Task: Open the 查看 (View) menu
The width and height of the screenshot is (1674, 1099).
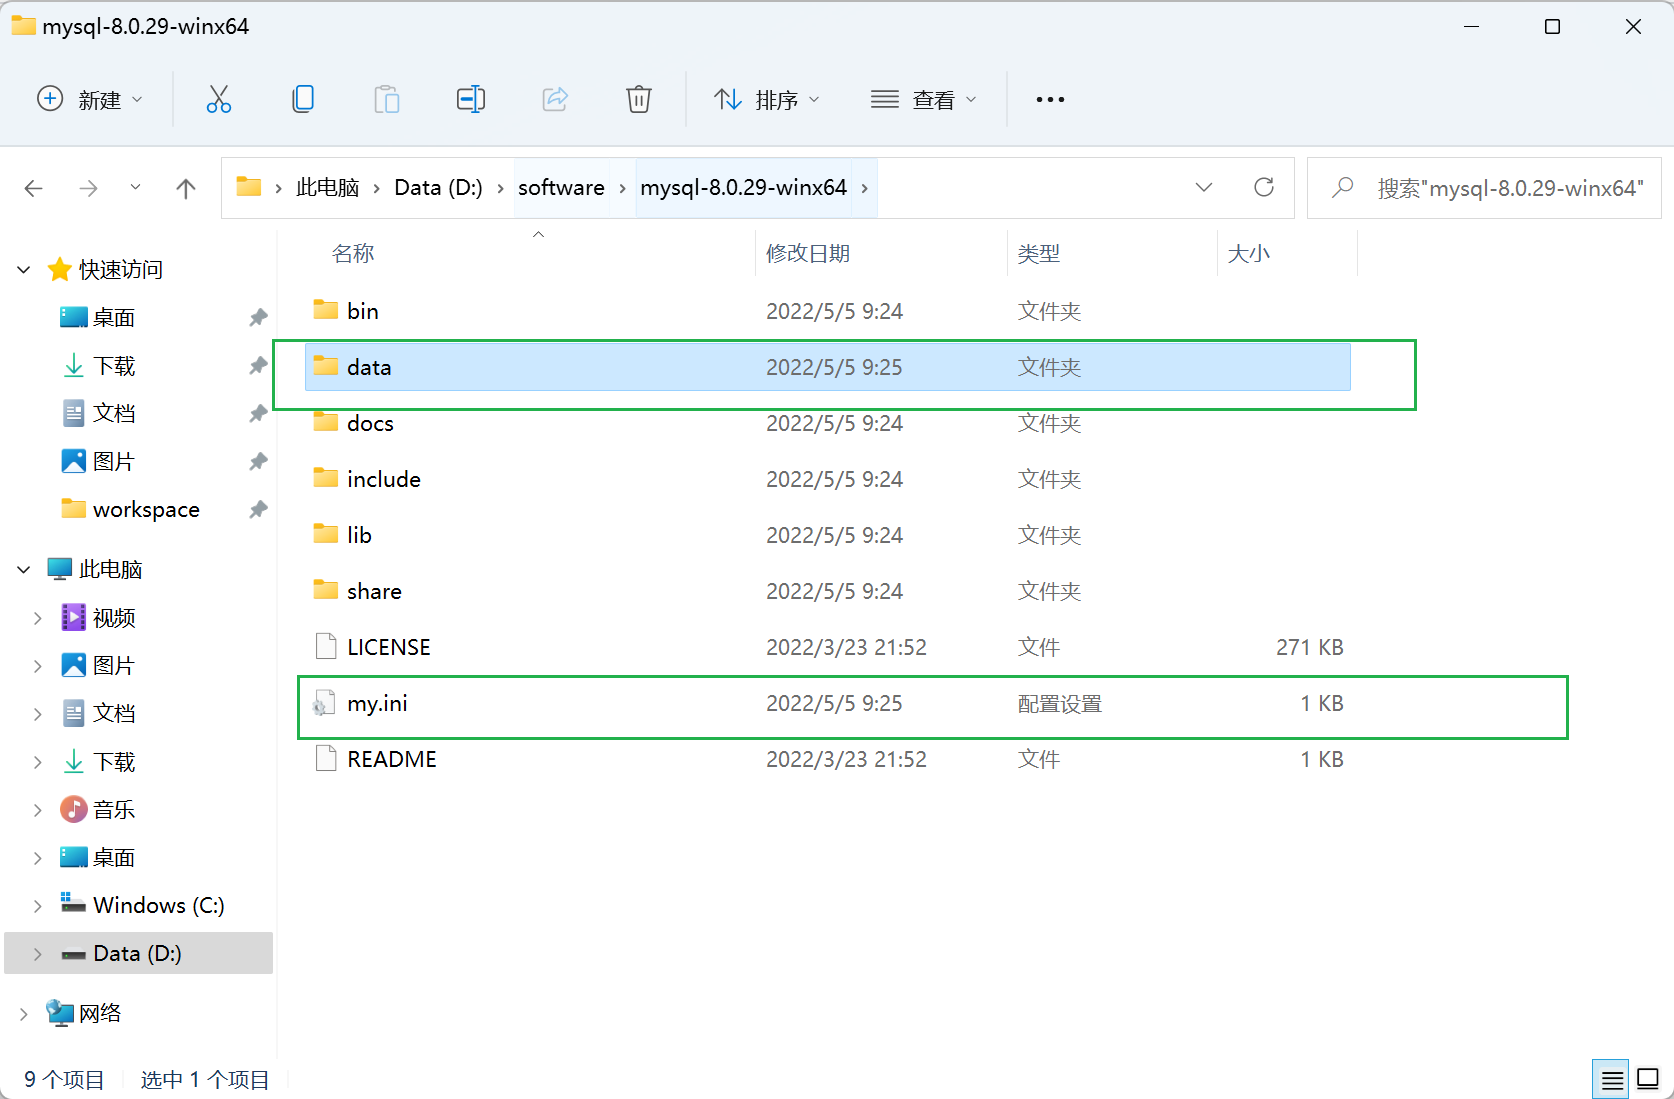Action: [924, 100]
